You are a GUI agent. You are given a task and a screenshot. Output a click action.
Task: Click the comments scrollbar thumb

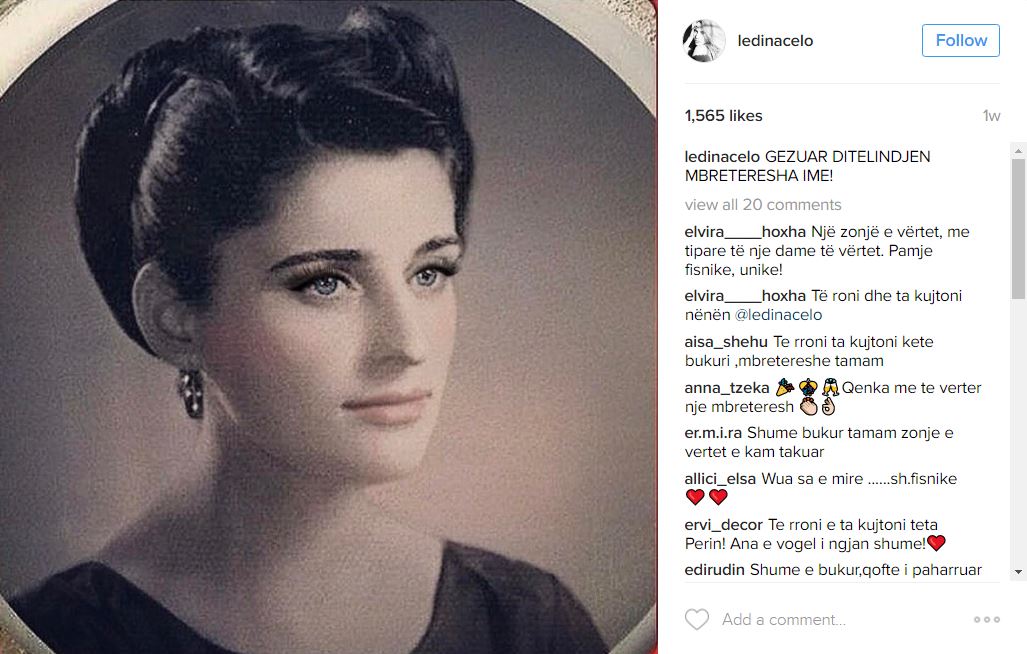[x=1018, y=228]
